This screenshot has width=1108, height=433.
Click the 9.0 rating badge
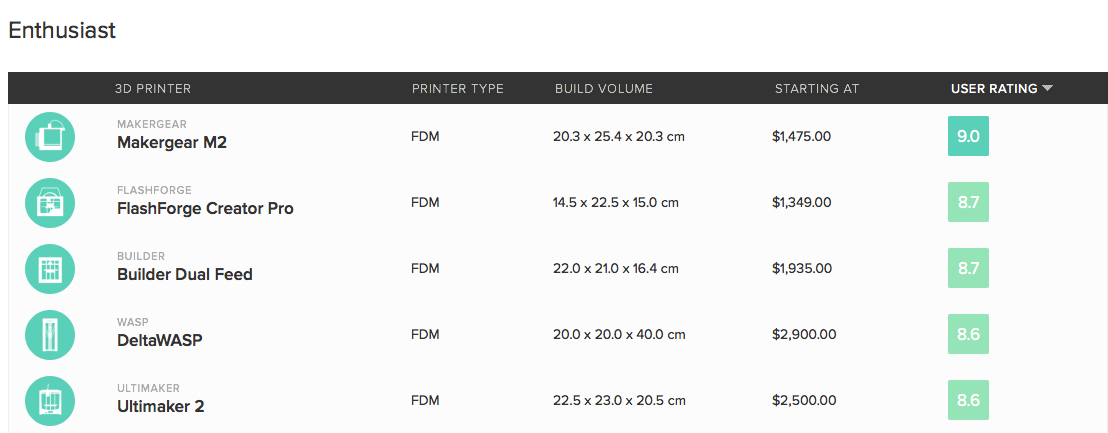click(968, 136)
